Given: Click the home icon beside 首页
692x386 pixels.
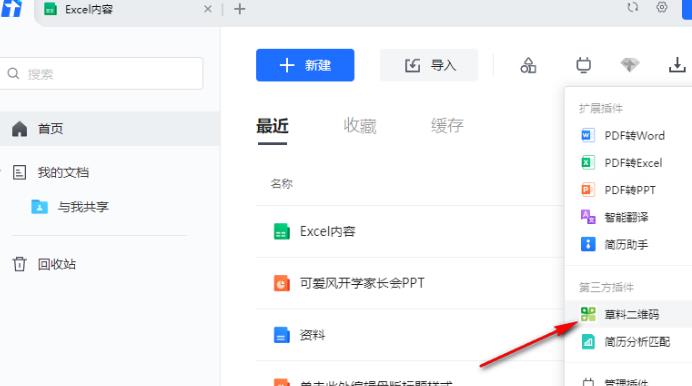Looking at the screenshot, I should (x=19, y=129).
